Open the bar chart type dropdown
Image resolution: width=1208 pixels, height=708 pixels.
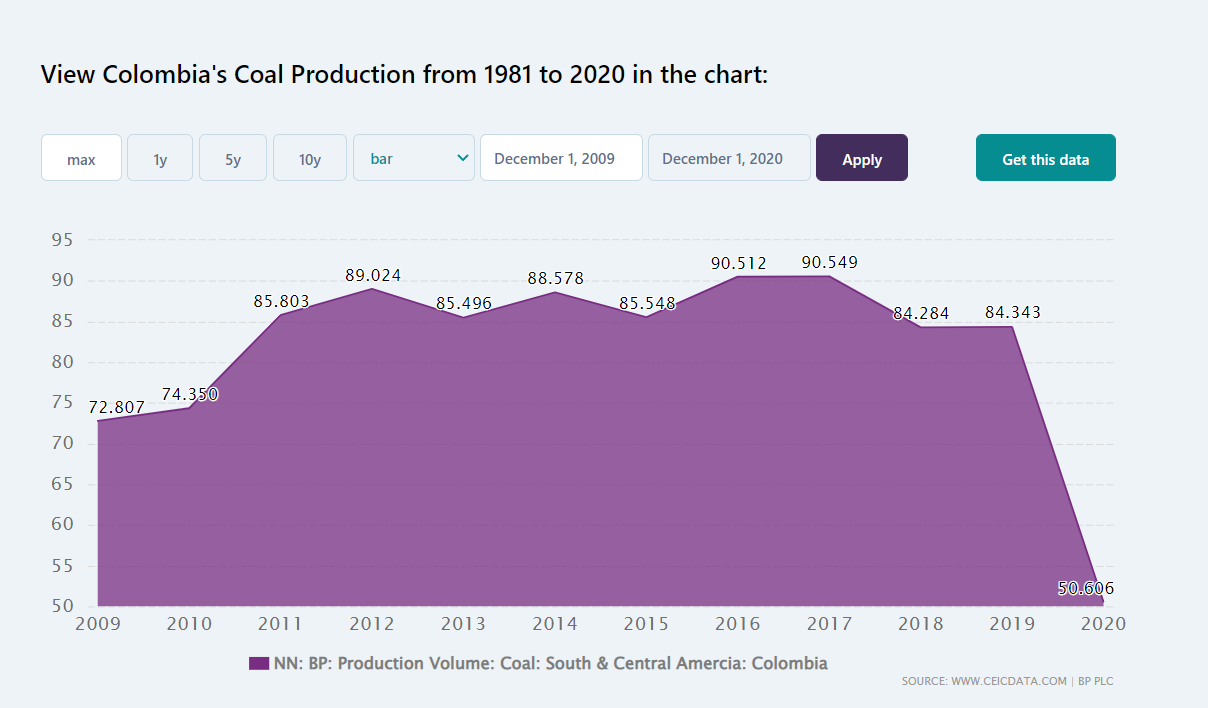point(414,158)
